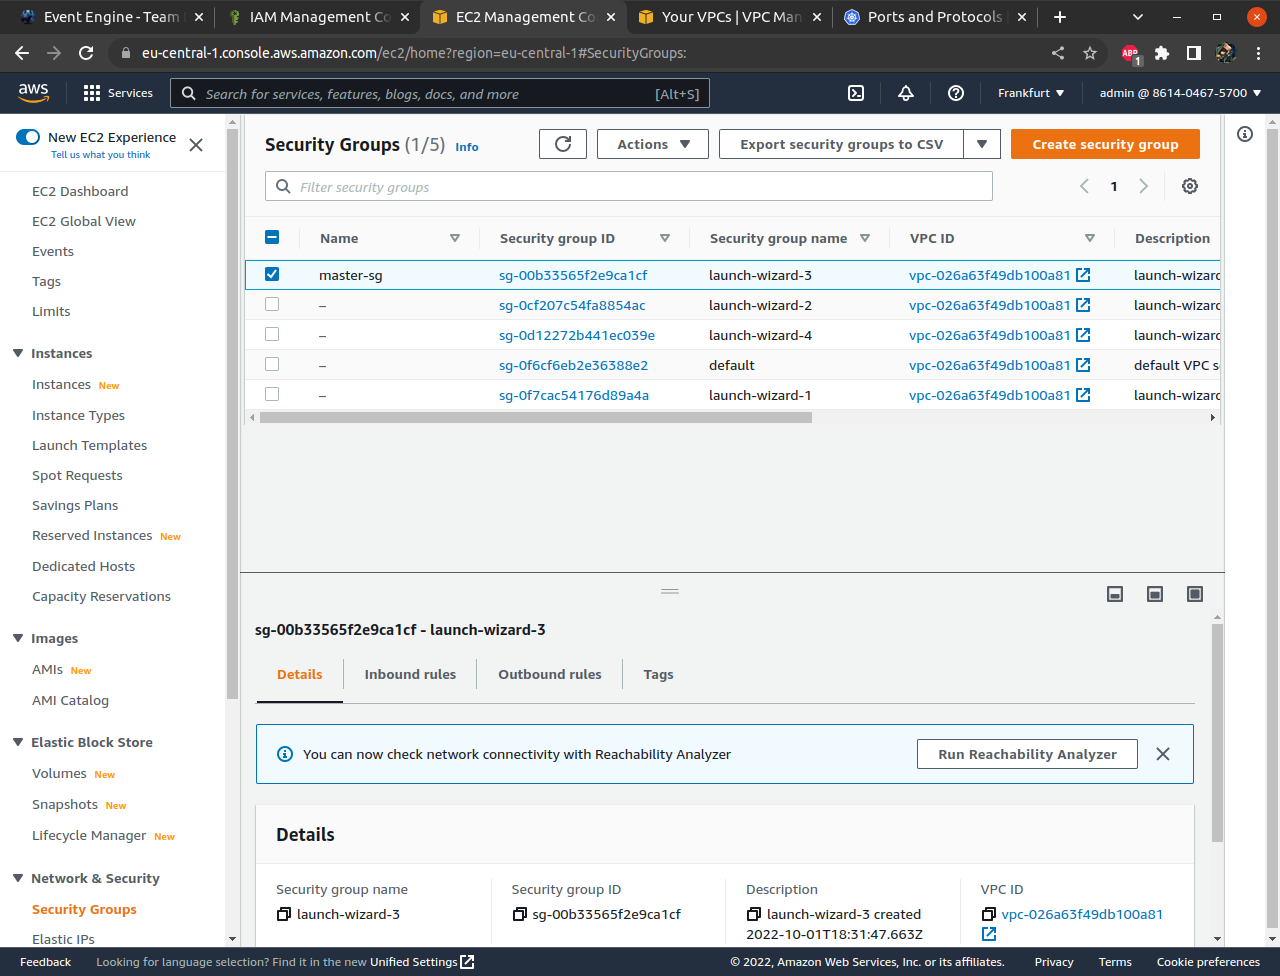The width and height of the screenshot is (1280, 976).
Task: Check the launch-wizard-4 row checkbox
Action: (272, 334)
